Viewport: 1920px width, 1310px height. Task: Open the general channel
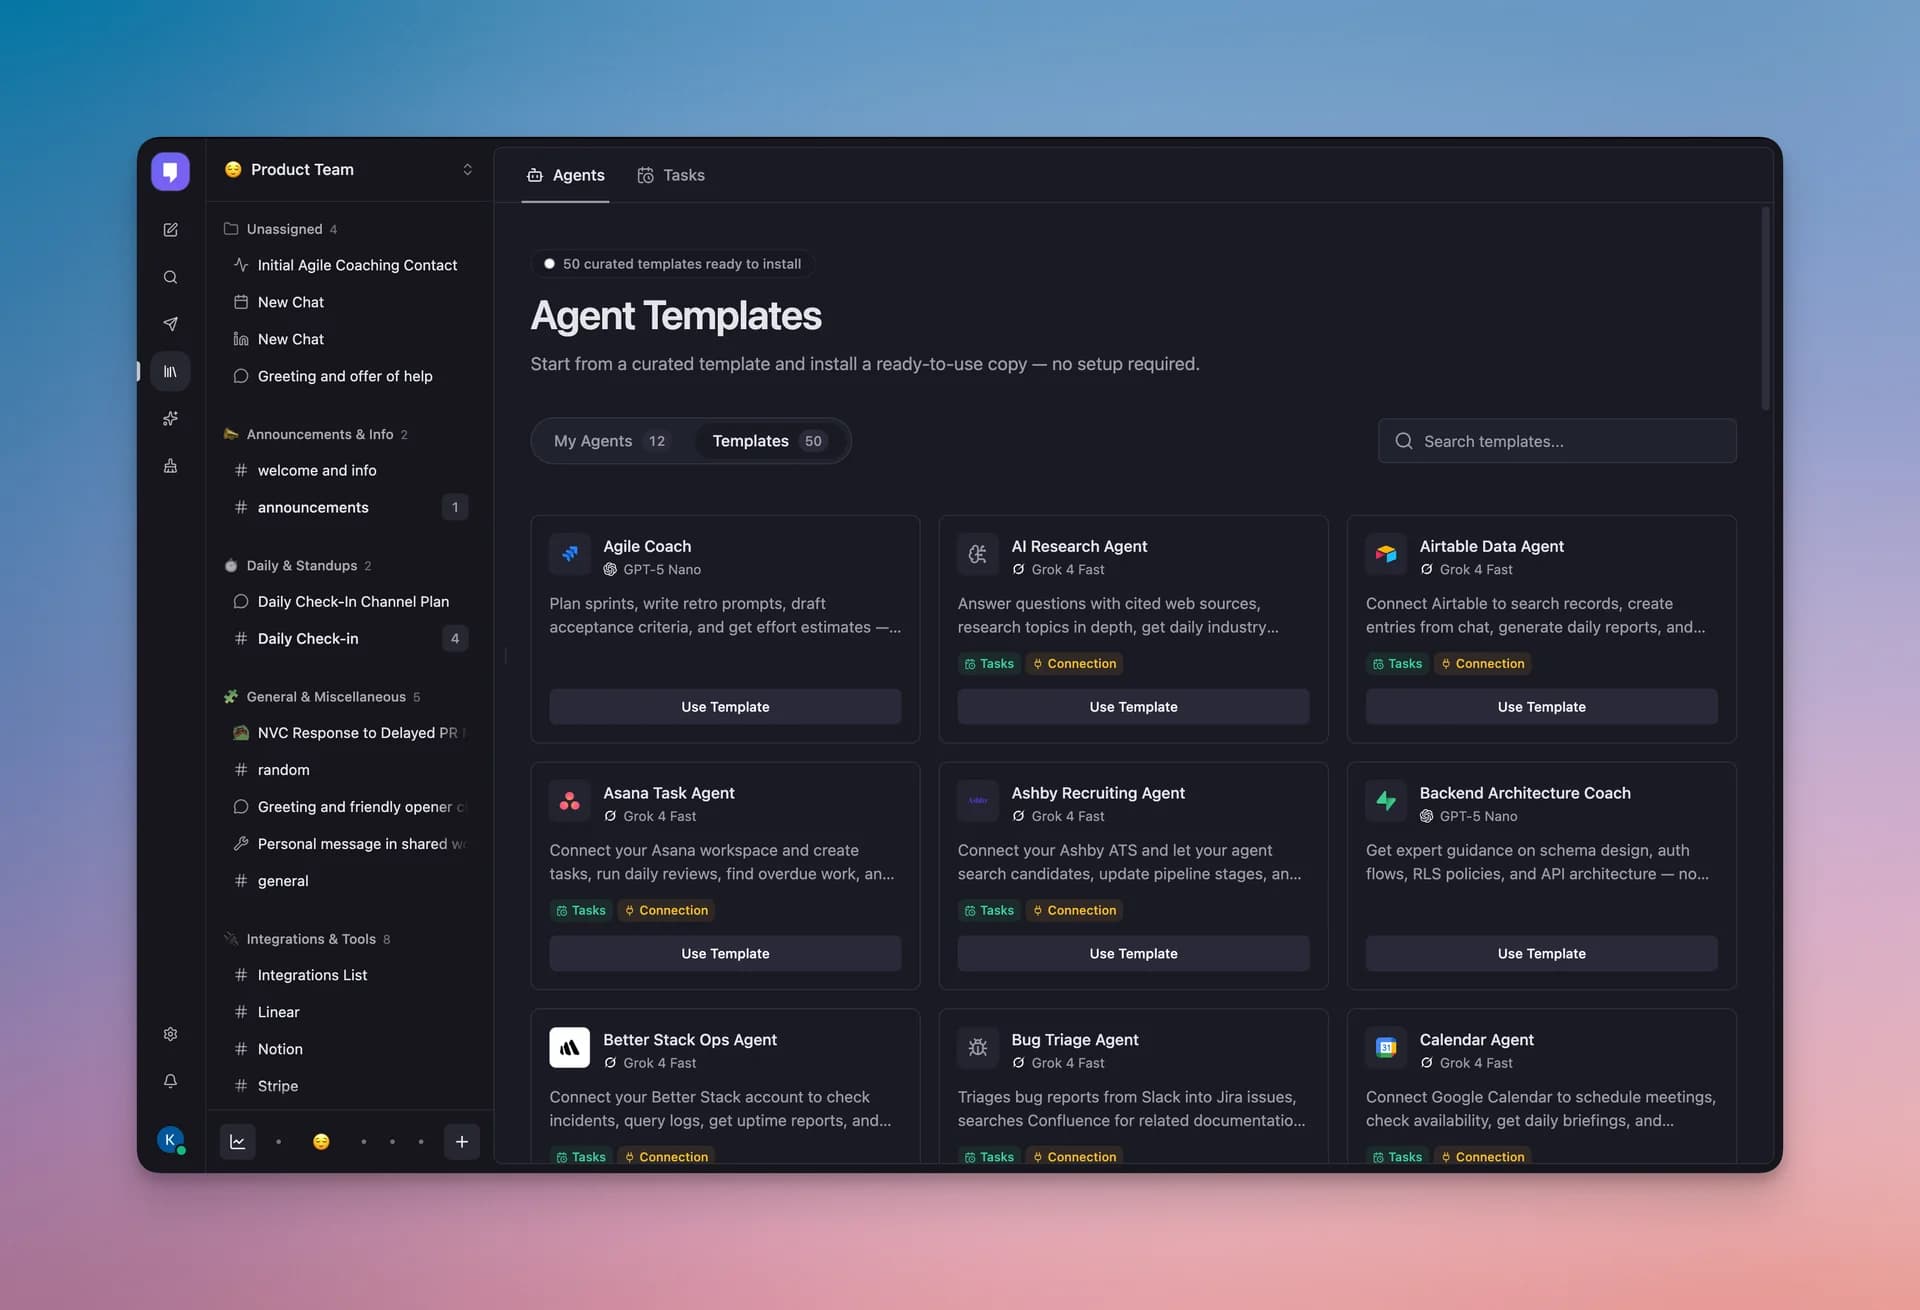point(349,881)
